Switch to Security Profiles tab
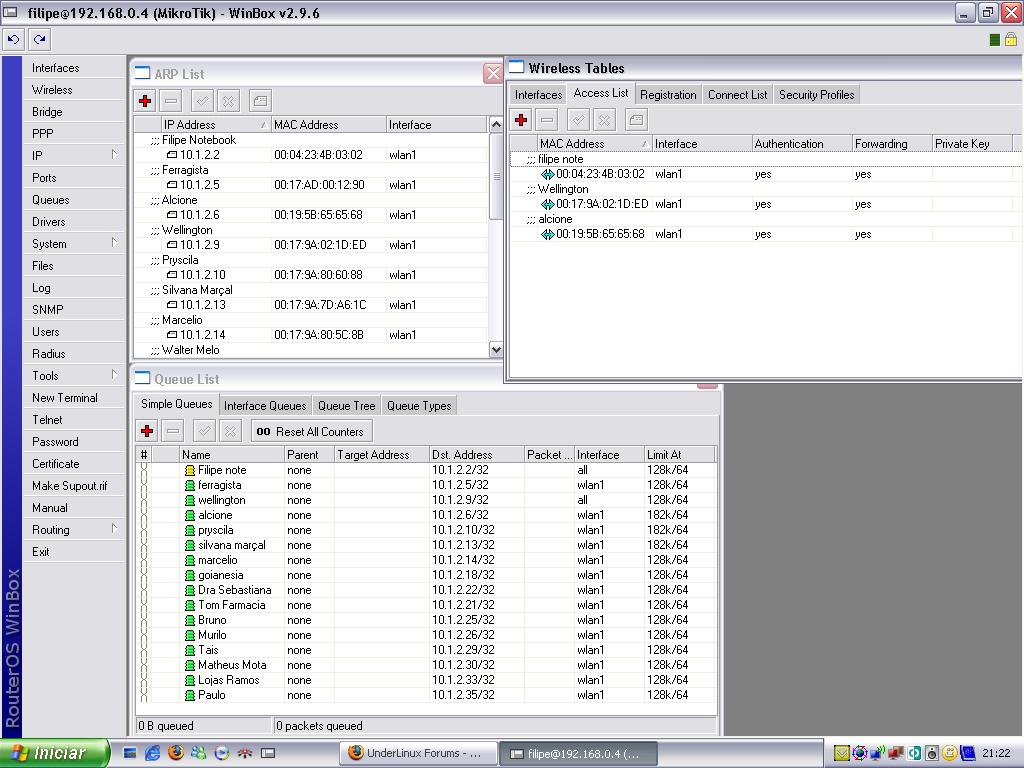1024x768 pixels. tap(816, 95)
